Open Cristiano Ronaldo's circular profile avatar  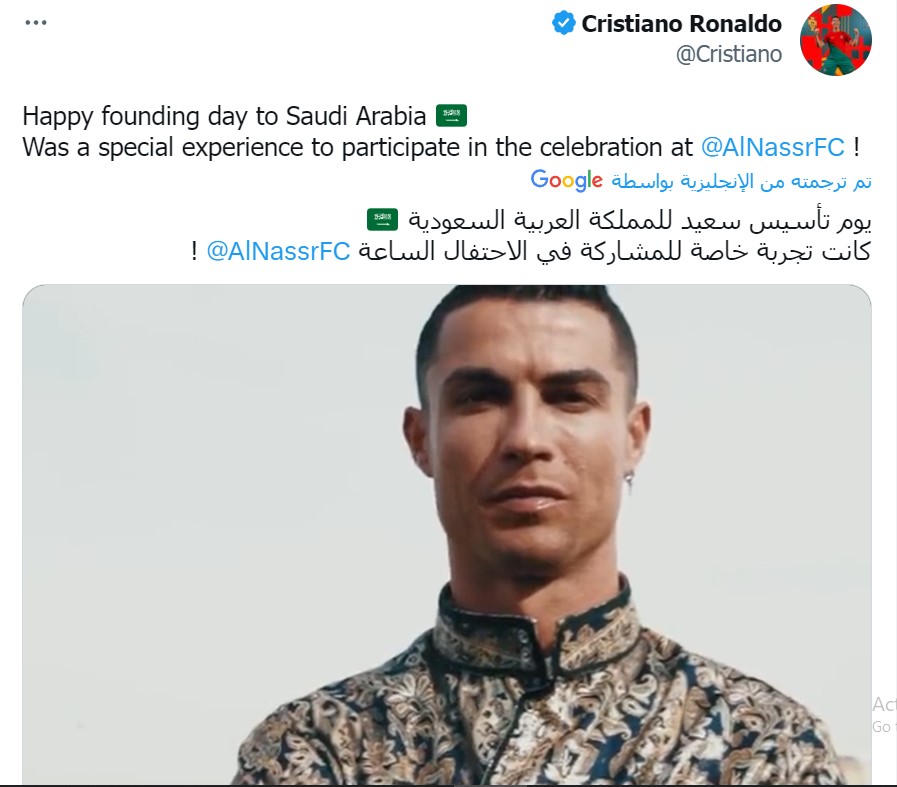click(x=835, y=40)
